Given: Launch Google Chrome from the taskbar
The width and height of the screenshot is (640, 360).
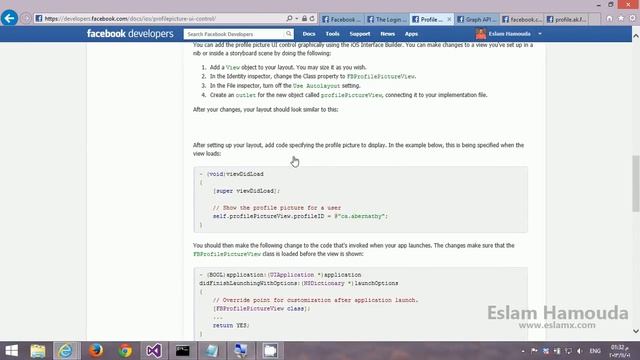Looking at the screenshot, I should [125, 351].
